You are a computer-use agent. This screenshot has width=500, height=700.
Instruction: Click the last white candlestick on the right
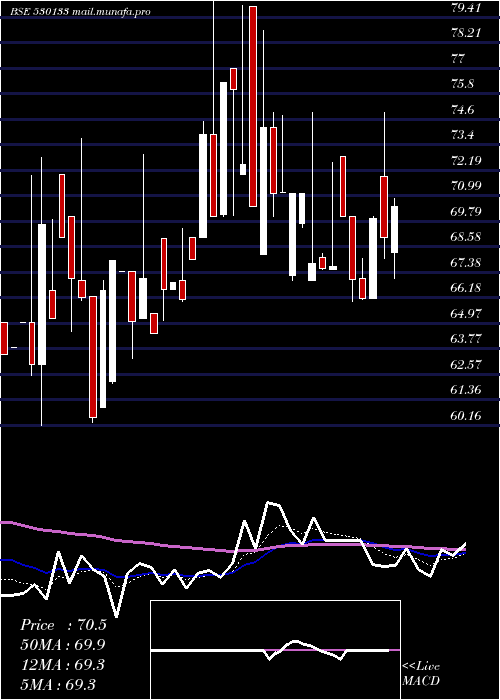[x=394, y=229]
